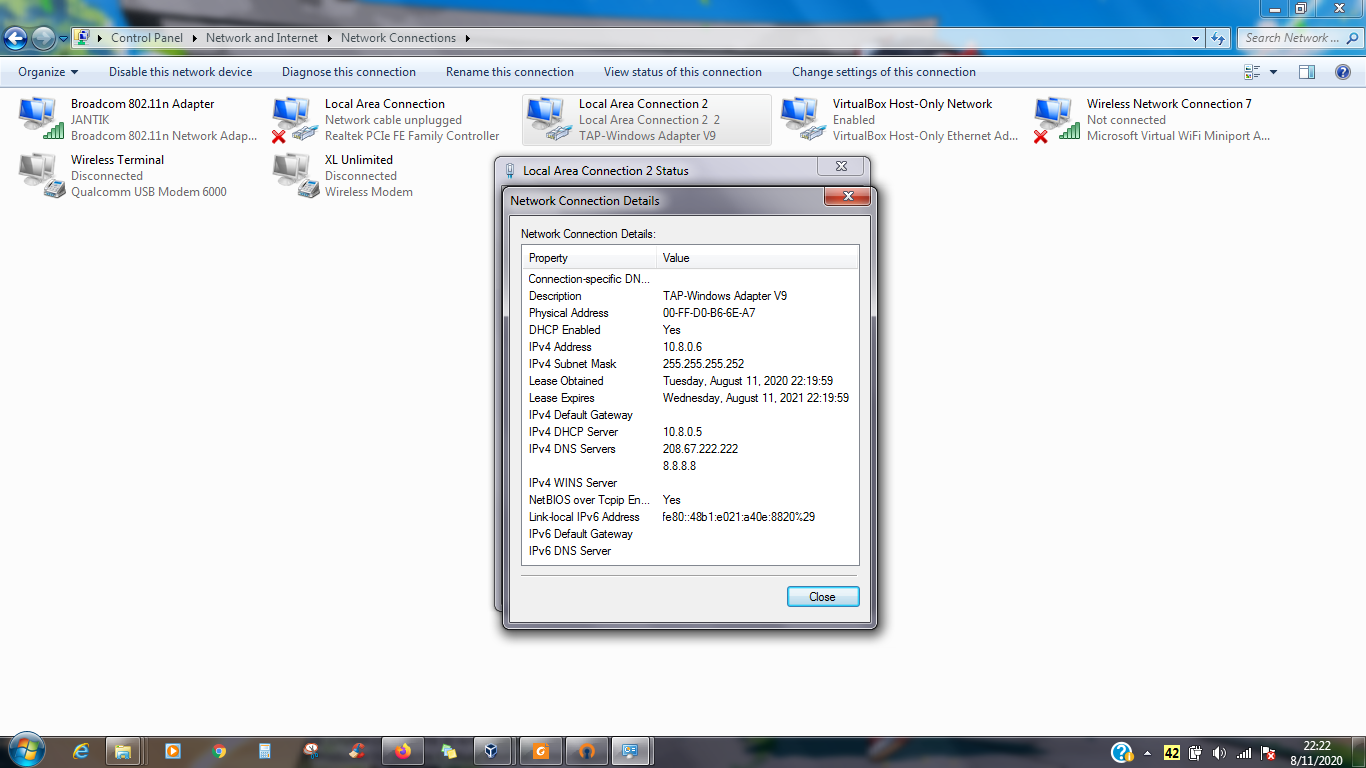Click the Back navigation arrow
Image resolution: width=1366 pixels, height=768 pixels.
[16, 38]
